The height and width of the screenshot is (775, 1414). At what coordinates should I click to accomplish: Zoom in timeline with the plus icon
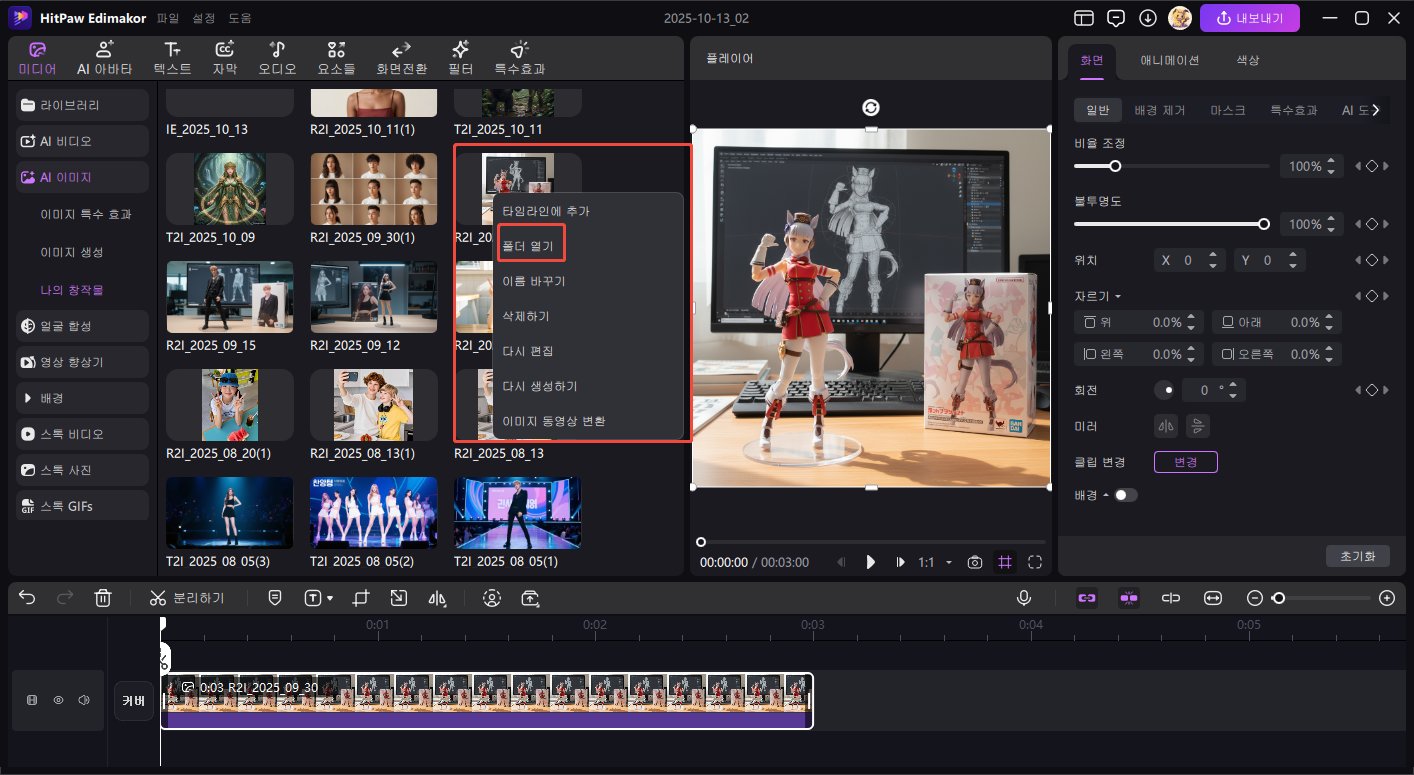pos(1386,598)
